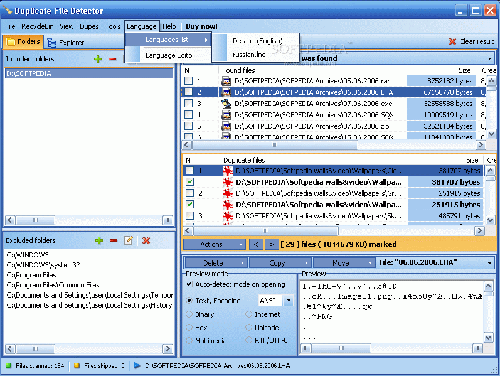The image size is (500, 376).
Task: Click the blue arrow icon in status bar
Action: point(137,365)
